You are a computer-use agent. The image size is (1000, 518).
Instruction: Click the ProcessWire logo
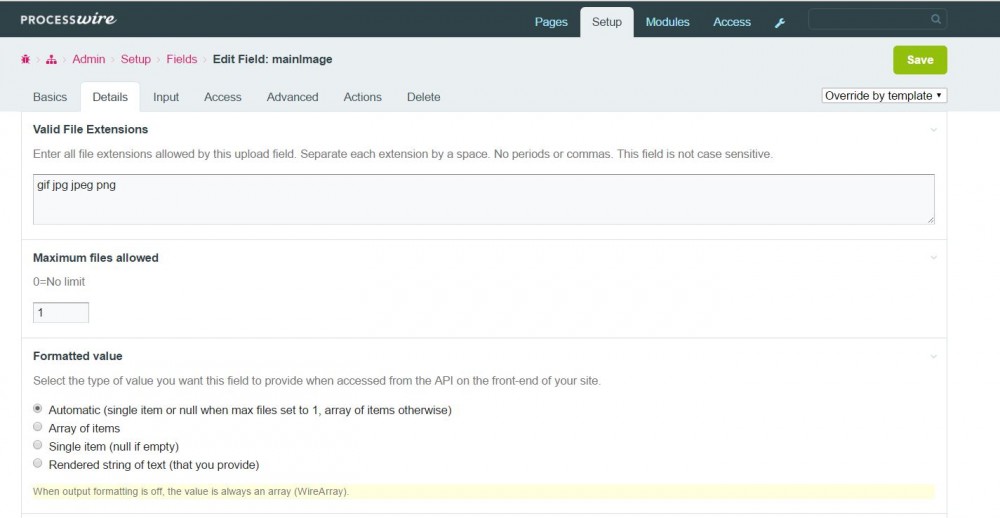coord(68,19)
